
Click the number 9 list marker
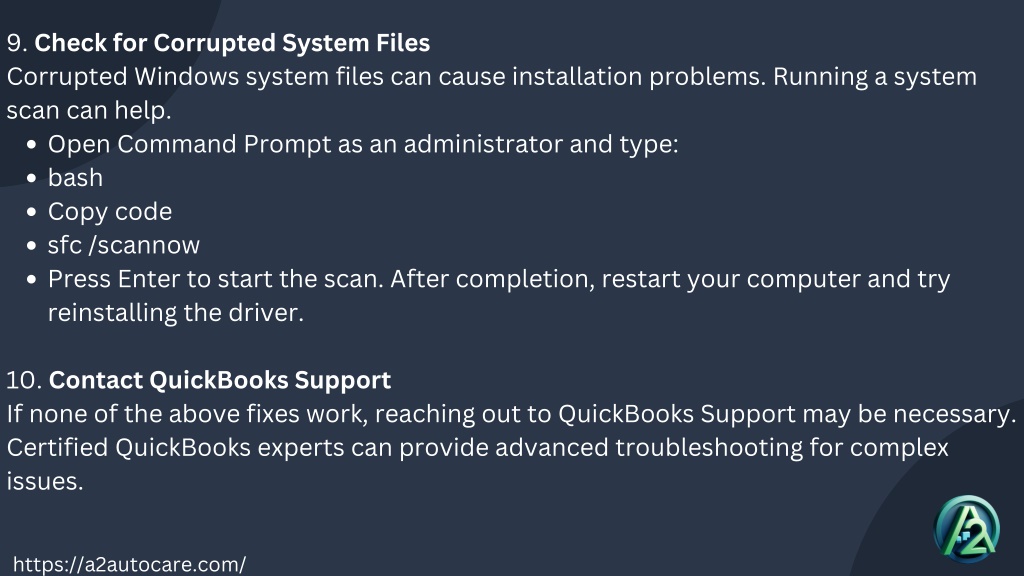[16, 44]
